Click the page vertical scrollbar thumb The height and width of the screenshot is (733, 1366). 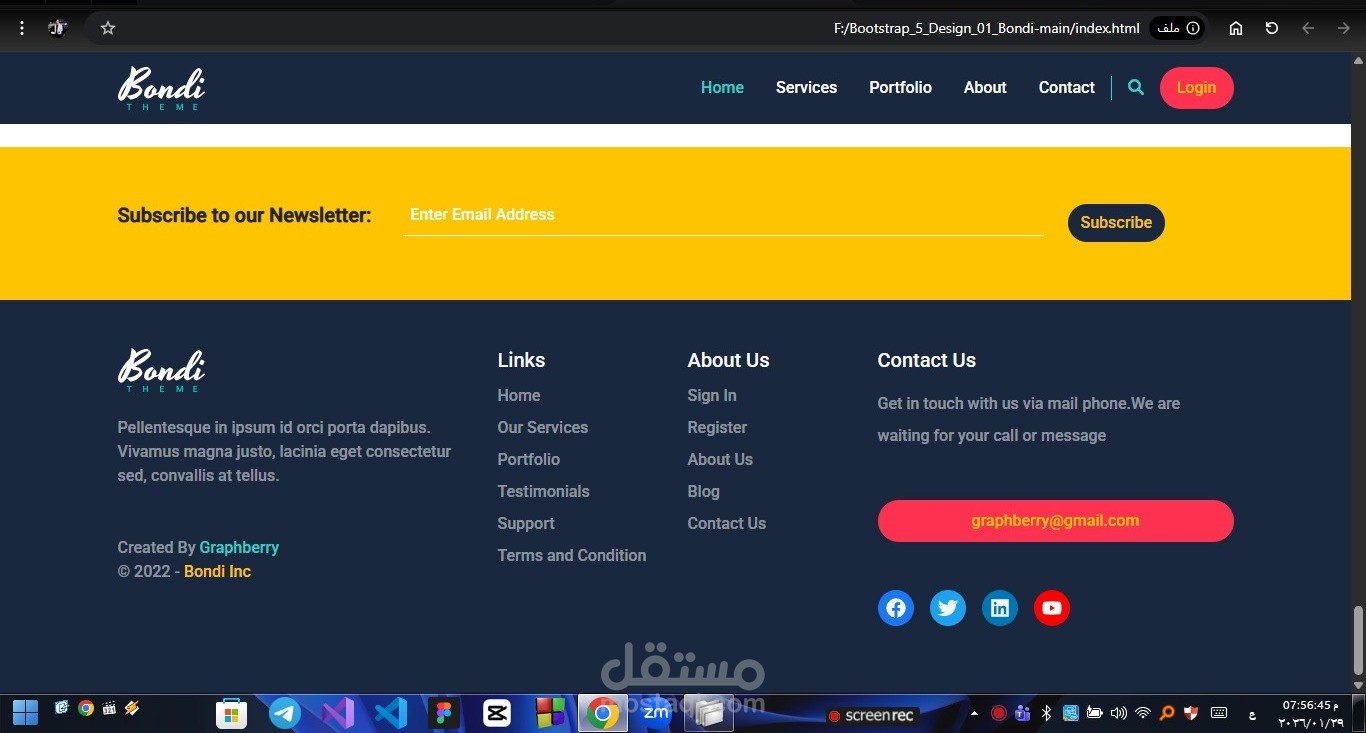[1358, 640]
